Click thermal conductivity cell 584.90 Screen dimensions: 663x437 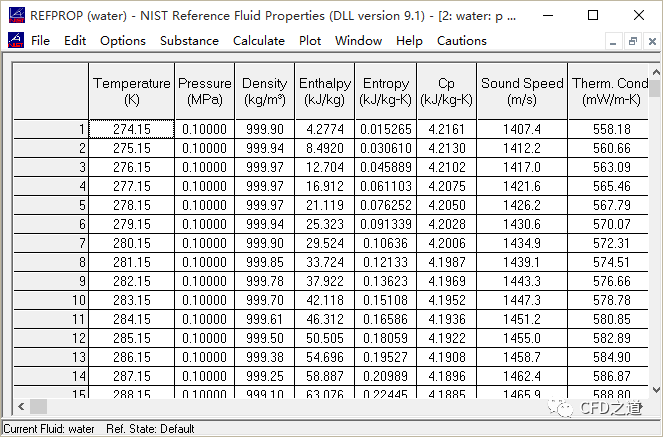pos(608,357)
